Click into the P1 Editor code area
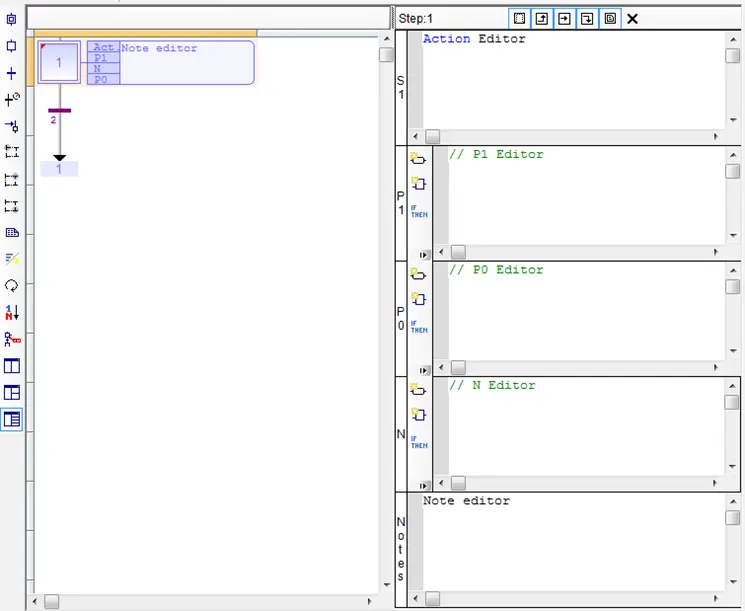The height and width of the screenshot is (611, 745). pos(586,196)
